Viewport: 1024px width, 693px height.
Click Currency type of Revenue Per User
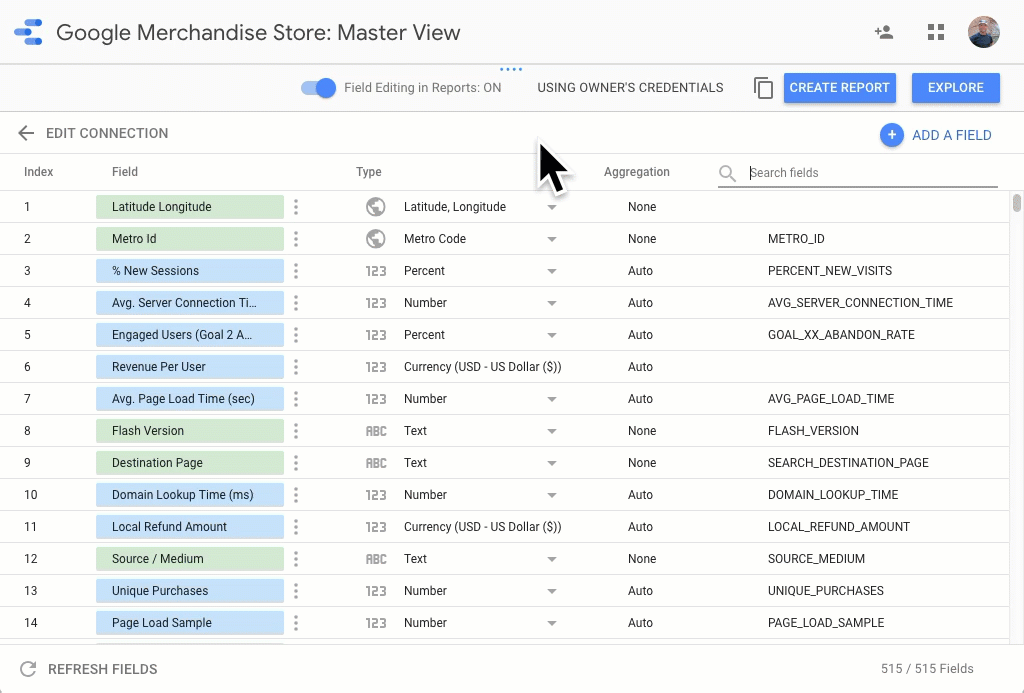(482, 367)
